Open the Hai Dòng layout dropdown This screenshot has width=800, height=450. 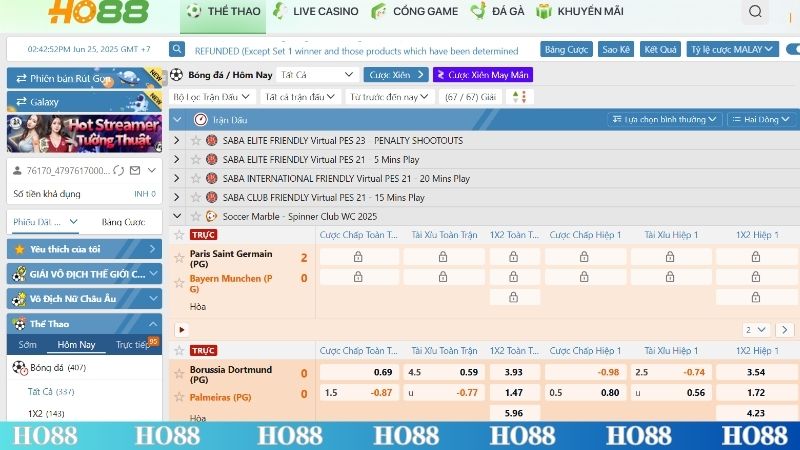pyautogui.click(x=761, y=119)
